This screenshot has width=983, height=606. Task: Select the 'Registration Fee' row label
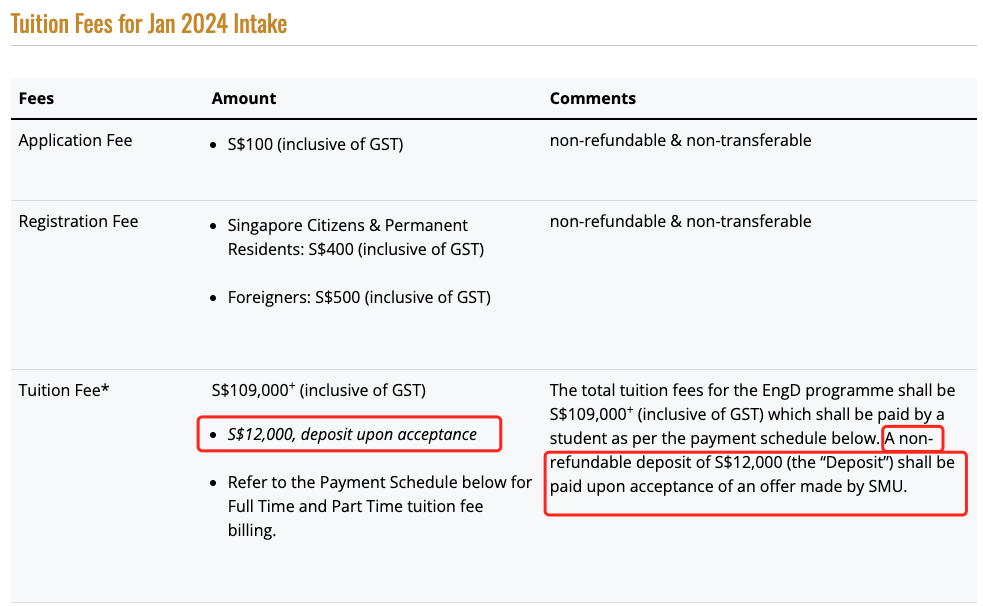78,221
